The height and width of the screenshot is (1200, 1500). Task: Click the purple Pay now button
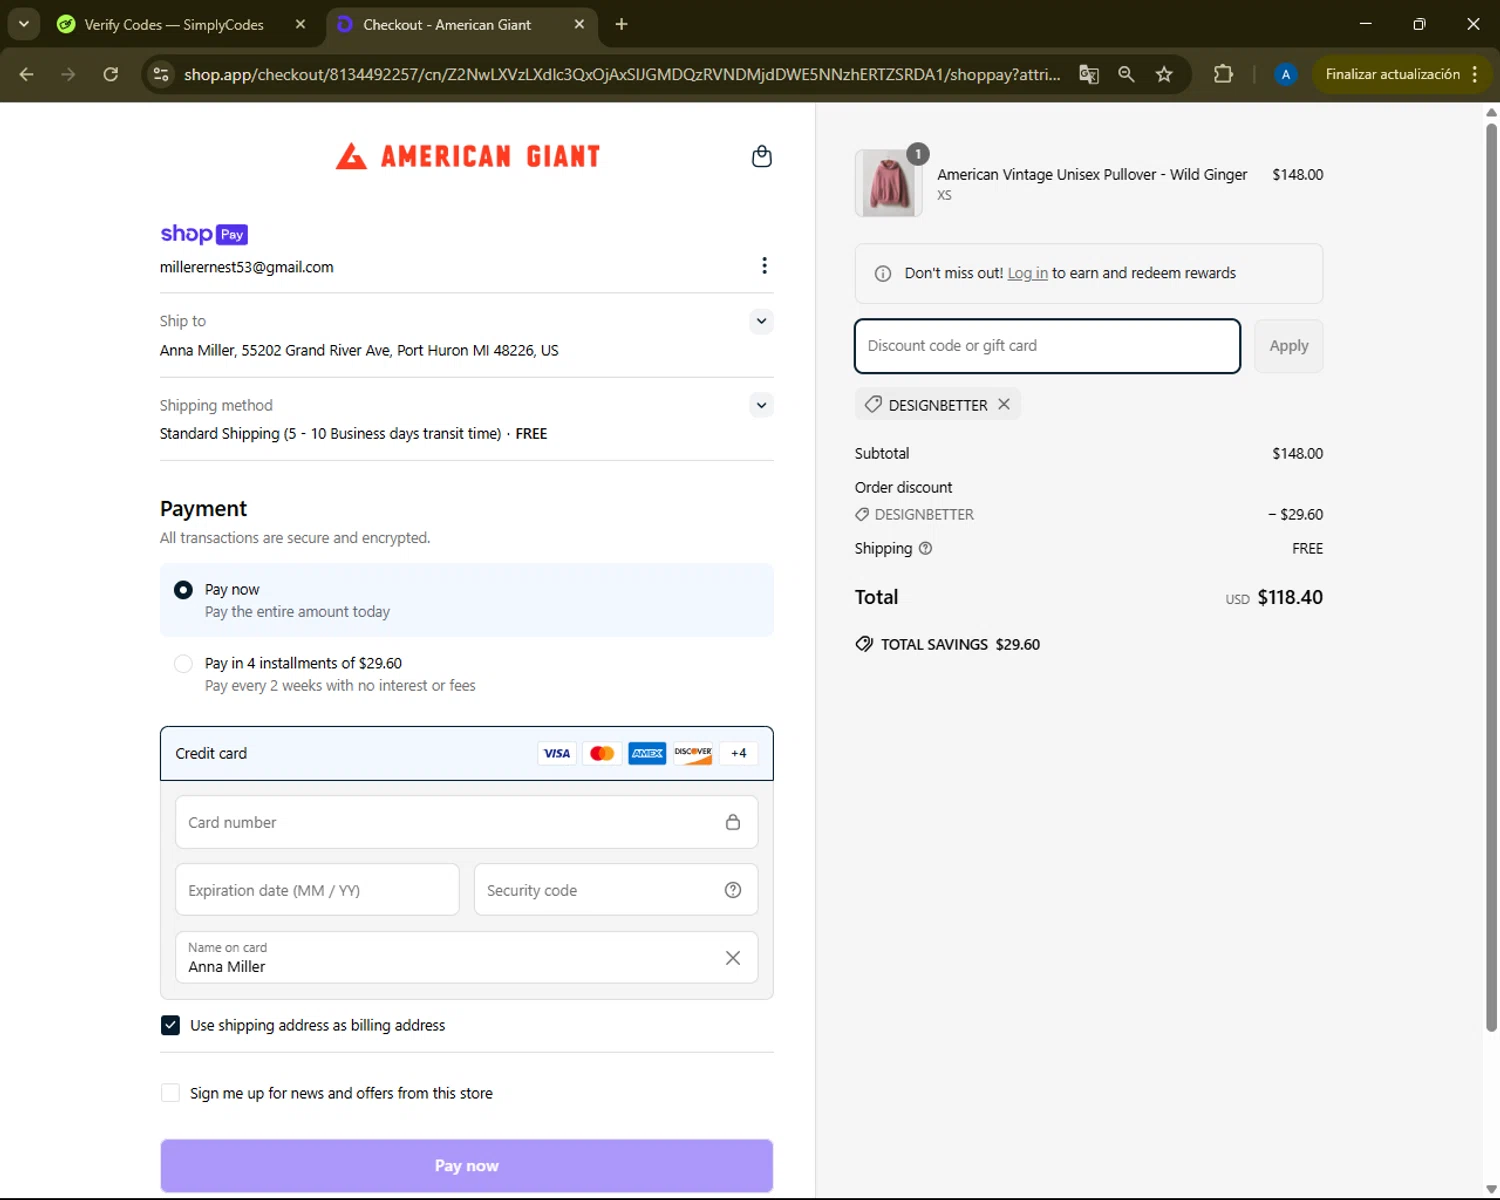466,1166
